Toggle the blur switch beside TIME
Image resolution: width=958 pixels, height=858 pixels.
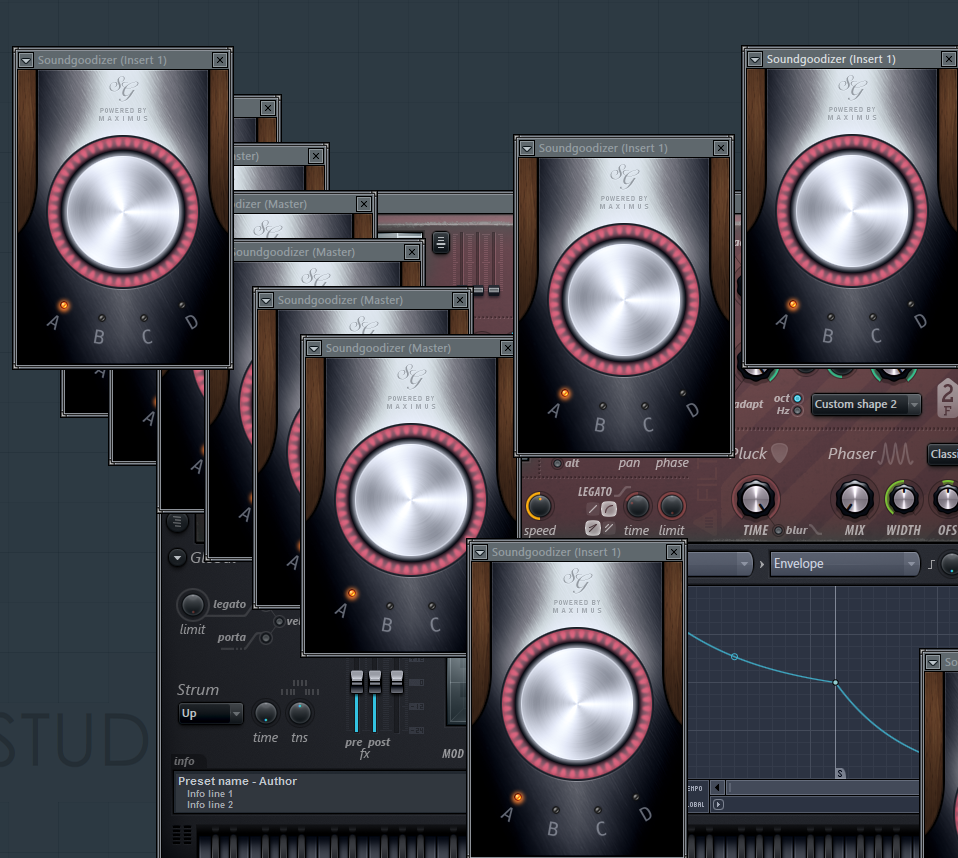point(778,530)
